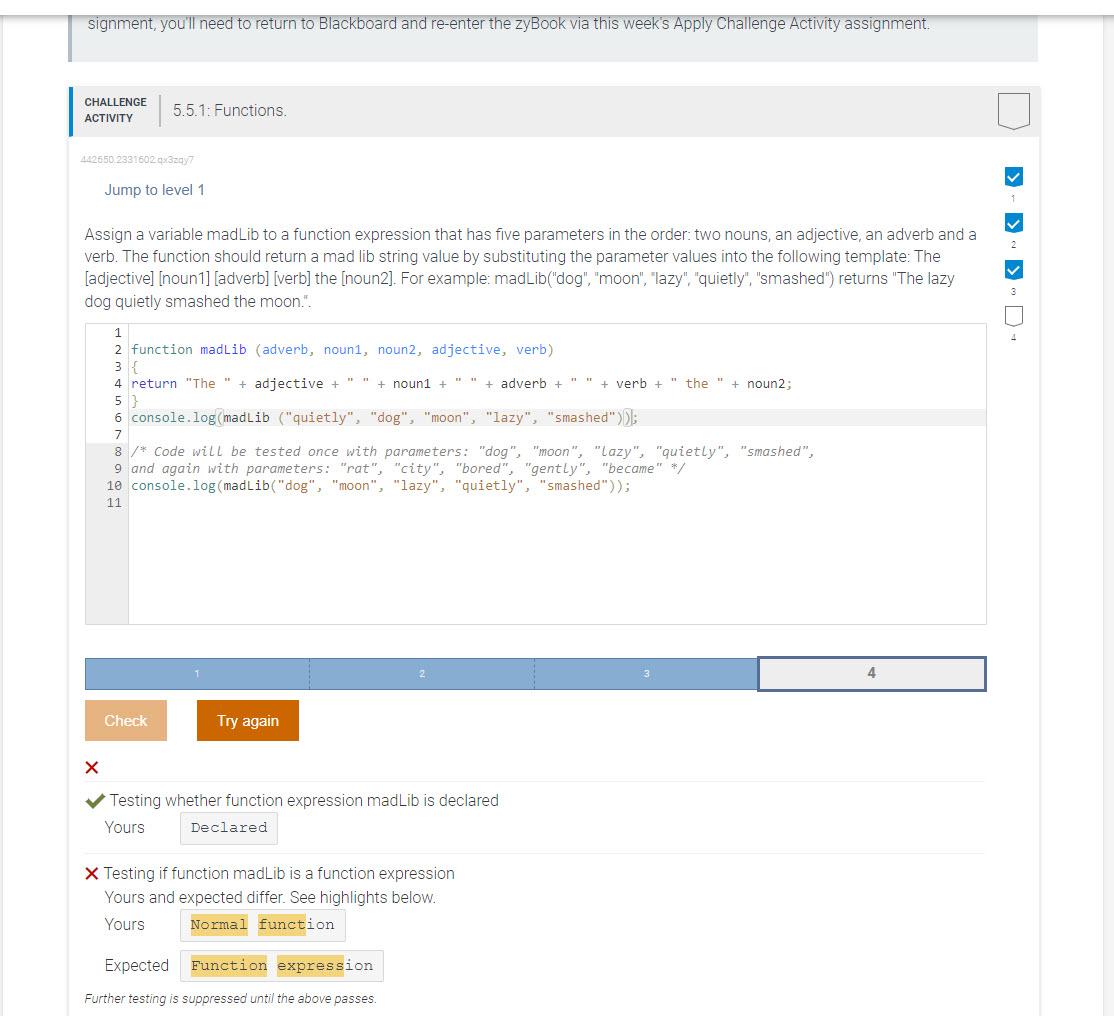This screenshot has width=1114, height=1016.
Task: Click the "Declared" result box under Yours
Action: pyautogui.click(x=228, y=827)
